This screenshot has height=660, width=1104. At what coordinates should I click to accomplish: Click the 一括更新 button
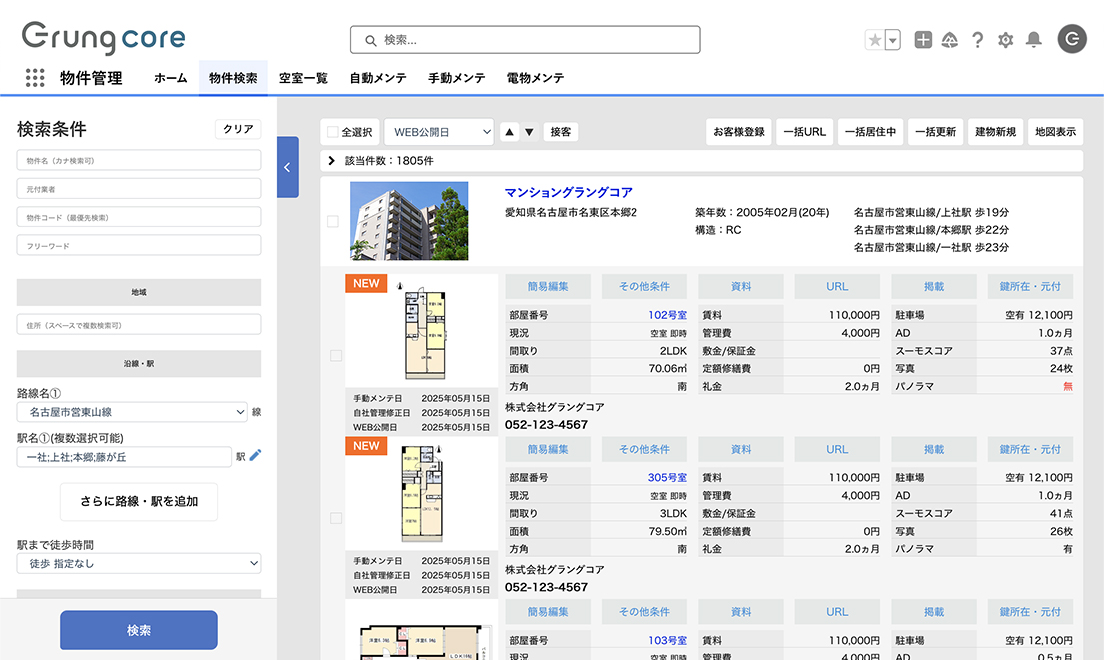tap(936, 132)
